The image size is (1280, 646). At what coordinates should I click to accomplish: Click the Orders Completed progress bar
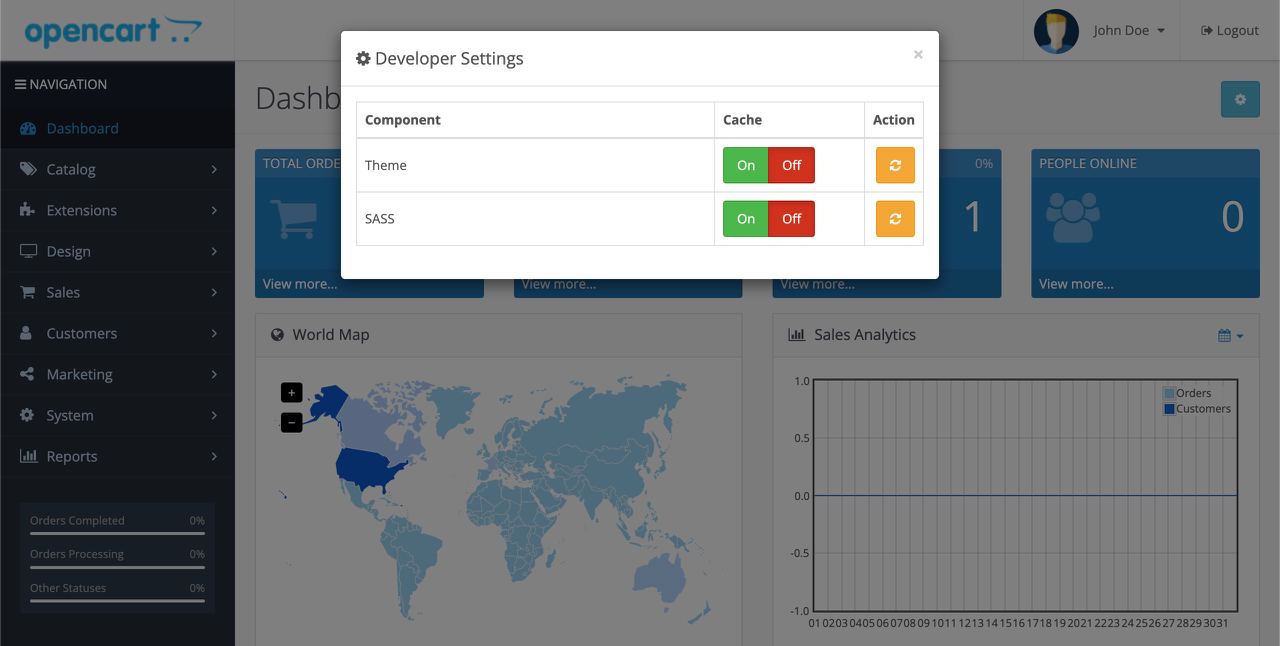coord(116,532)
